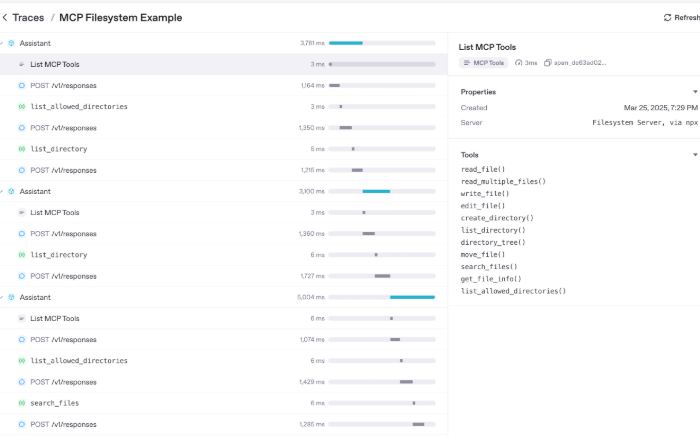Viewport: 700px width, 436px height.
Task: Click the first POST /v1/responses icon
Action: (22, 85)
